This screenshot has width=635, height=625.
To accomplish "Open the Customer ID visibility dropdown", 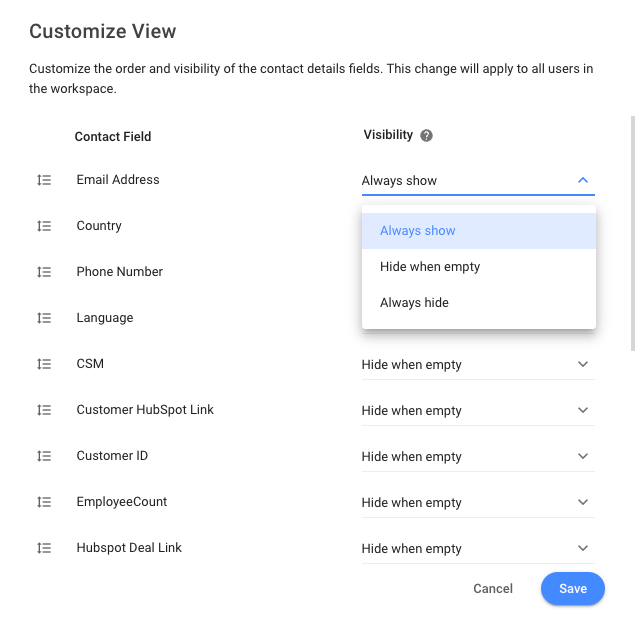I will 477,457.
